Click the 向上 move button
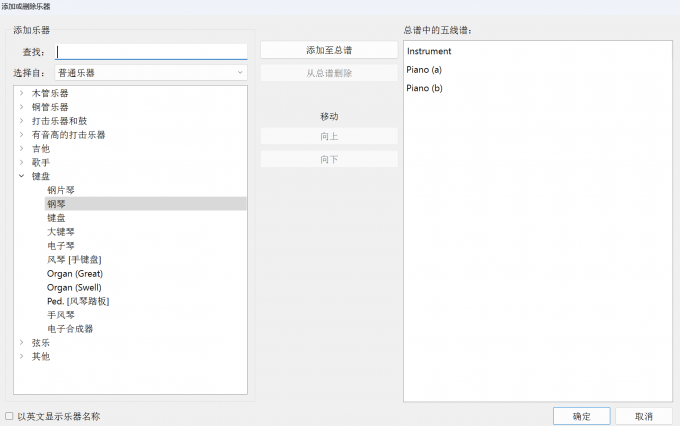Viewport: 680px width, 426px height. (x=329, y=136)
